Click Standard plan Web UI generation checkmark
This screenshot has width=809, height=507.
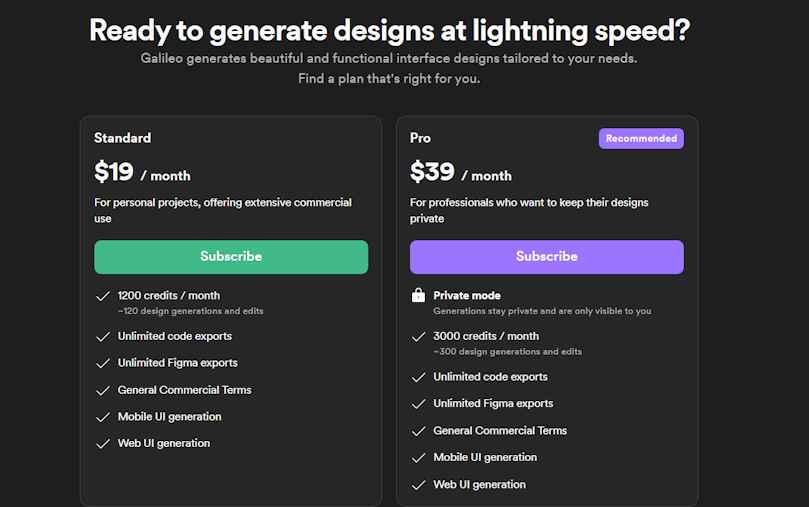click(103, 444)
